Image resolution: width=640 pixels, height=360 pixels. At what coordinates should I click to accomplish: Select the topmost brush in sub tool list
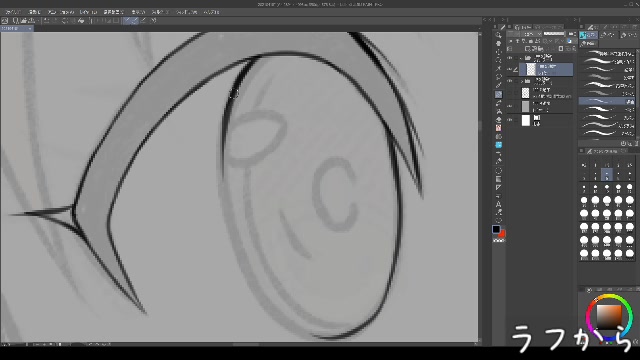[607, 53]
